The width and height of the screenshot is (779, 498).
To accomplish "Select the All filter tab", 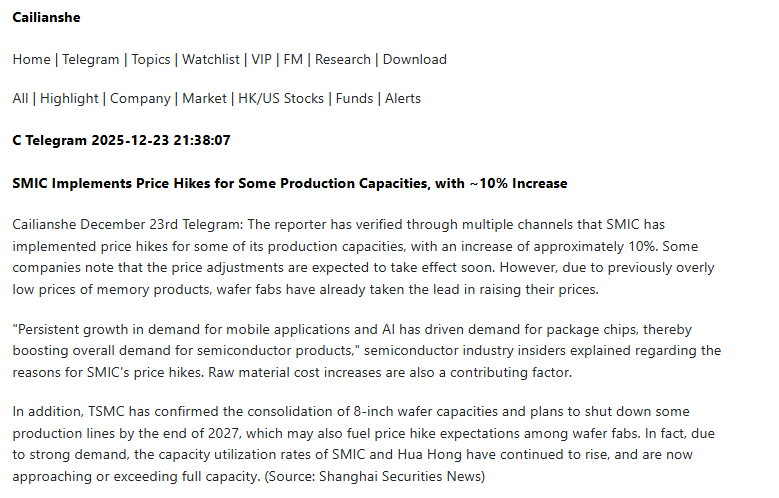I will pyautogui.click(x=20, y=98).
